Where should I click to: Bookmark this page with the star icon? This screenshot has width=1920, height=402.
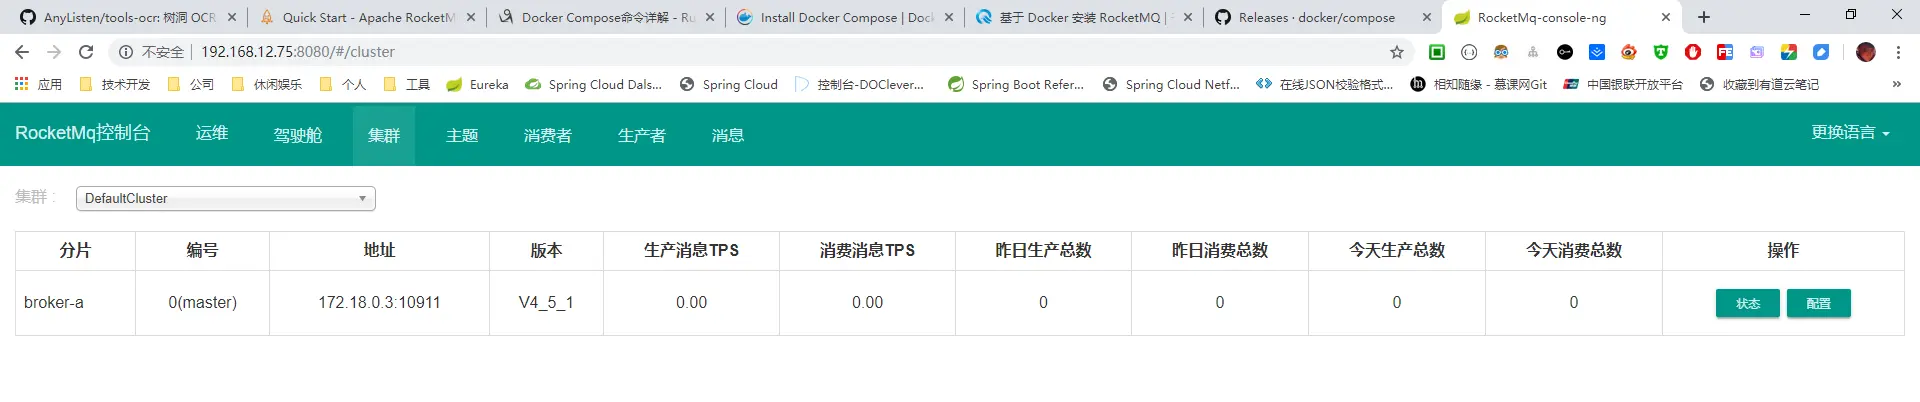1397,52
